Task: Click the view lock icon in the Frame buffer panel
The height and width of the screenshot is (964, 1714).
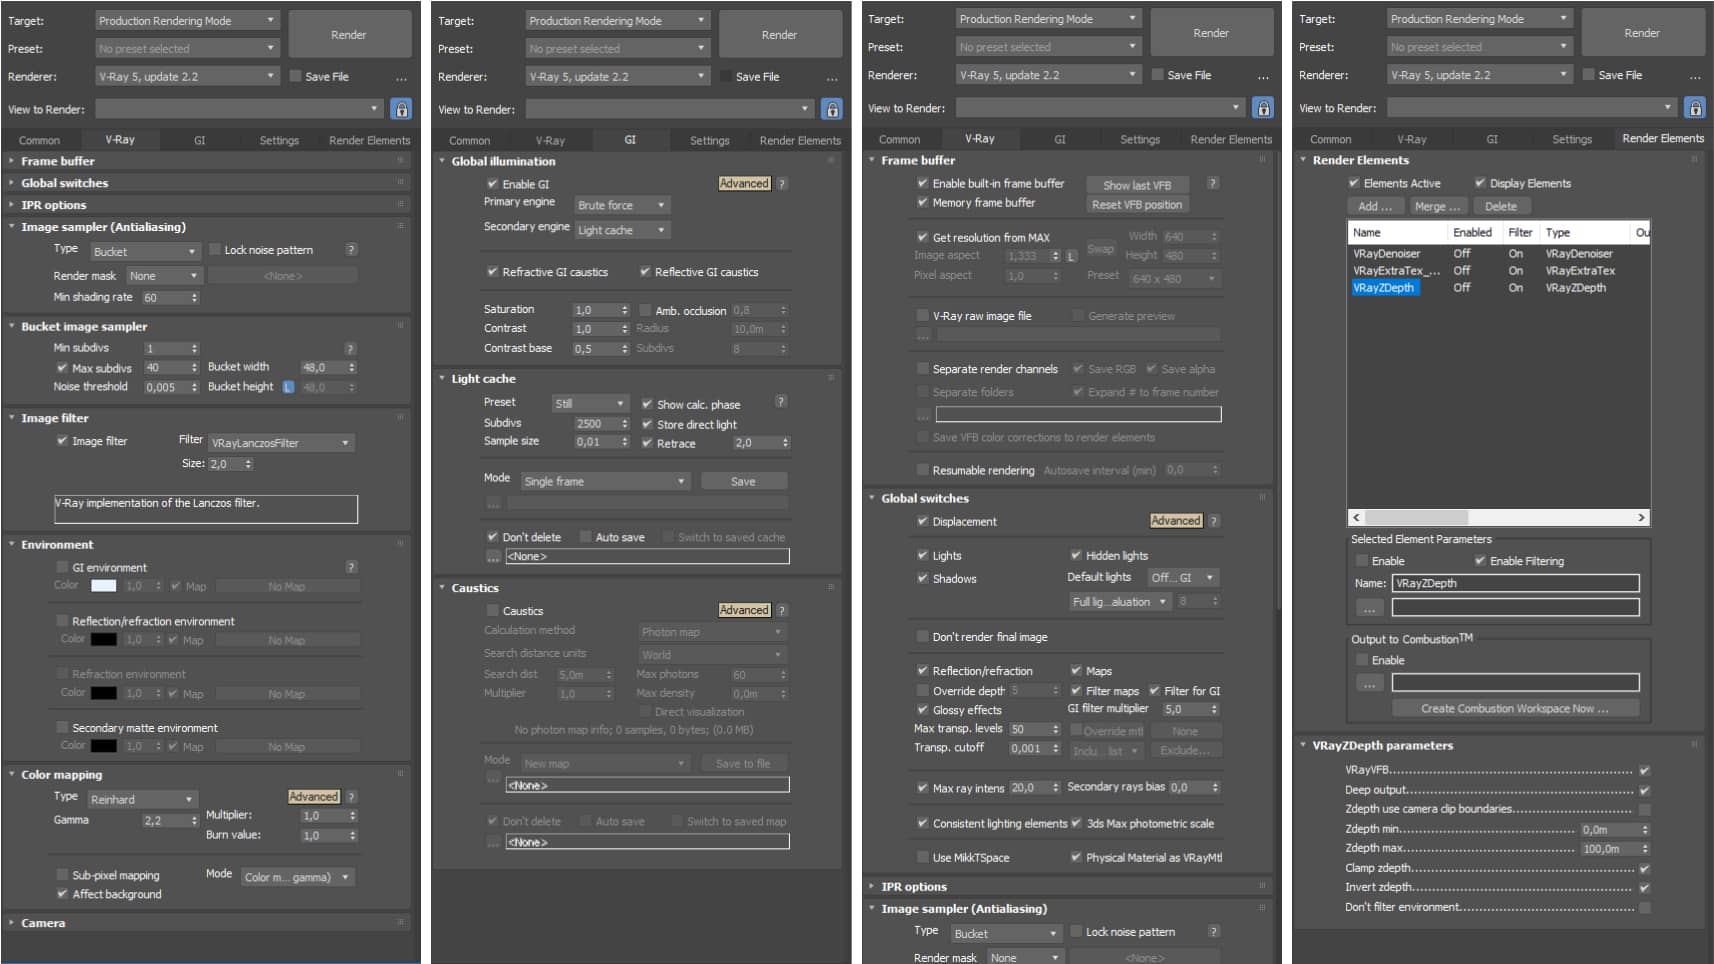Action: coord(1263,107)
